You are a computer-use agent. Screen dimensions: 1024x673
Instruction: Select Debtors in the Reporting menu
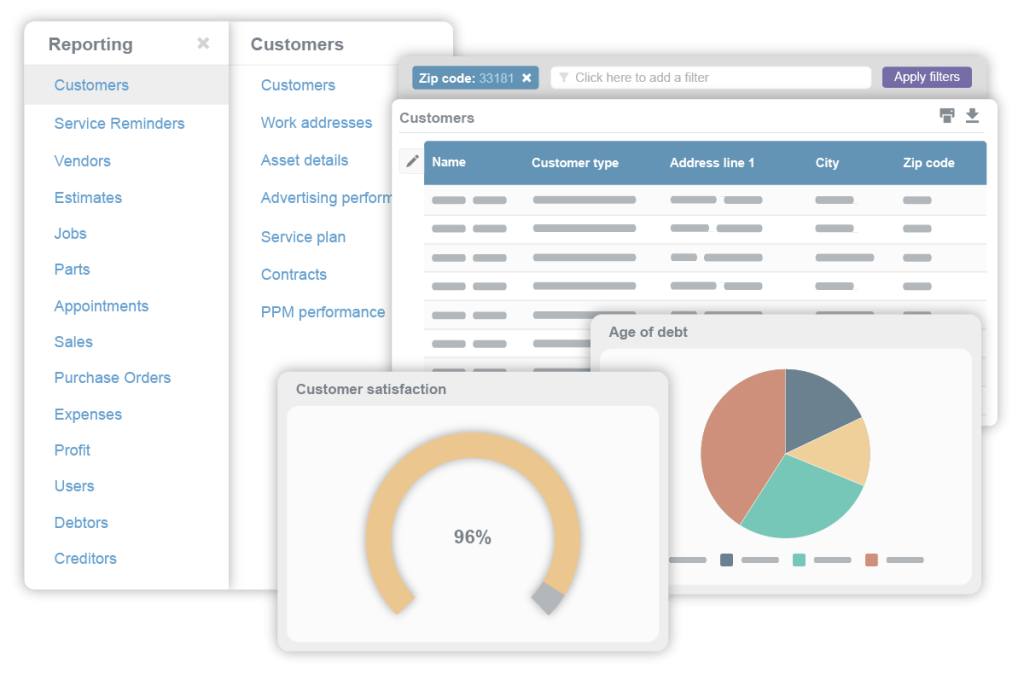81,522
